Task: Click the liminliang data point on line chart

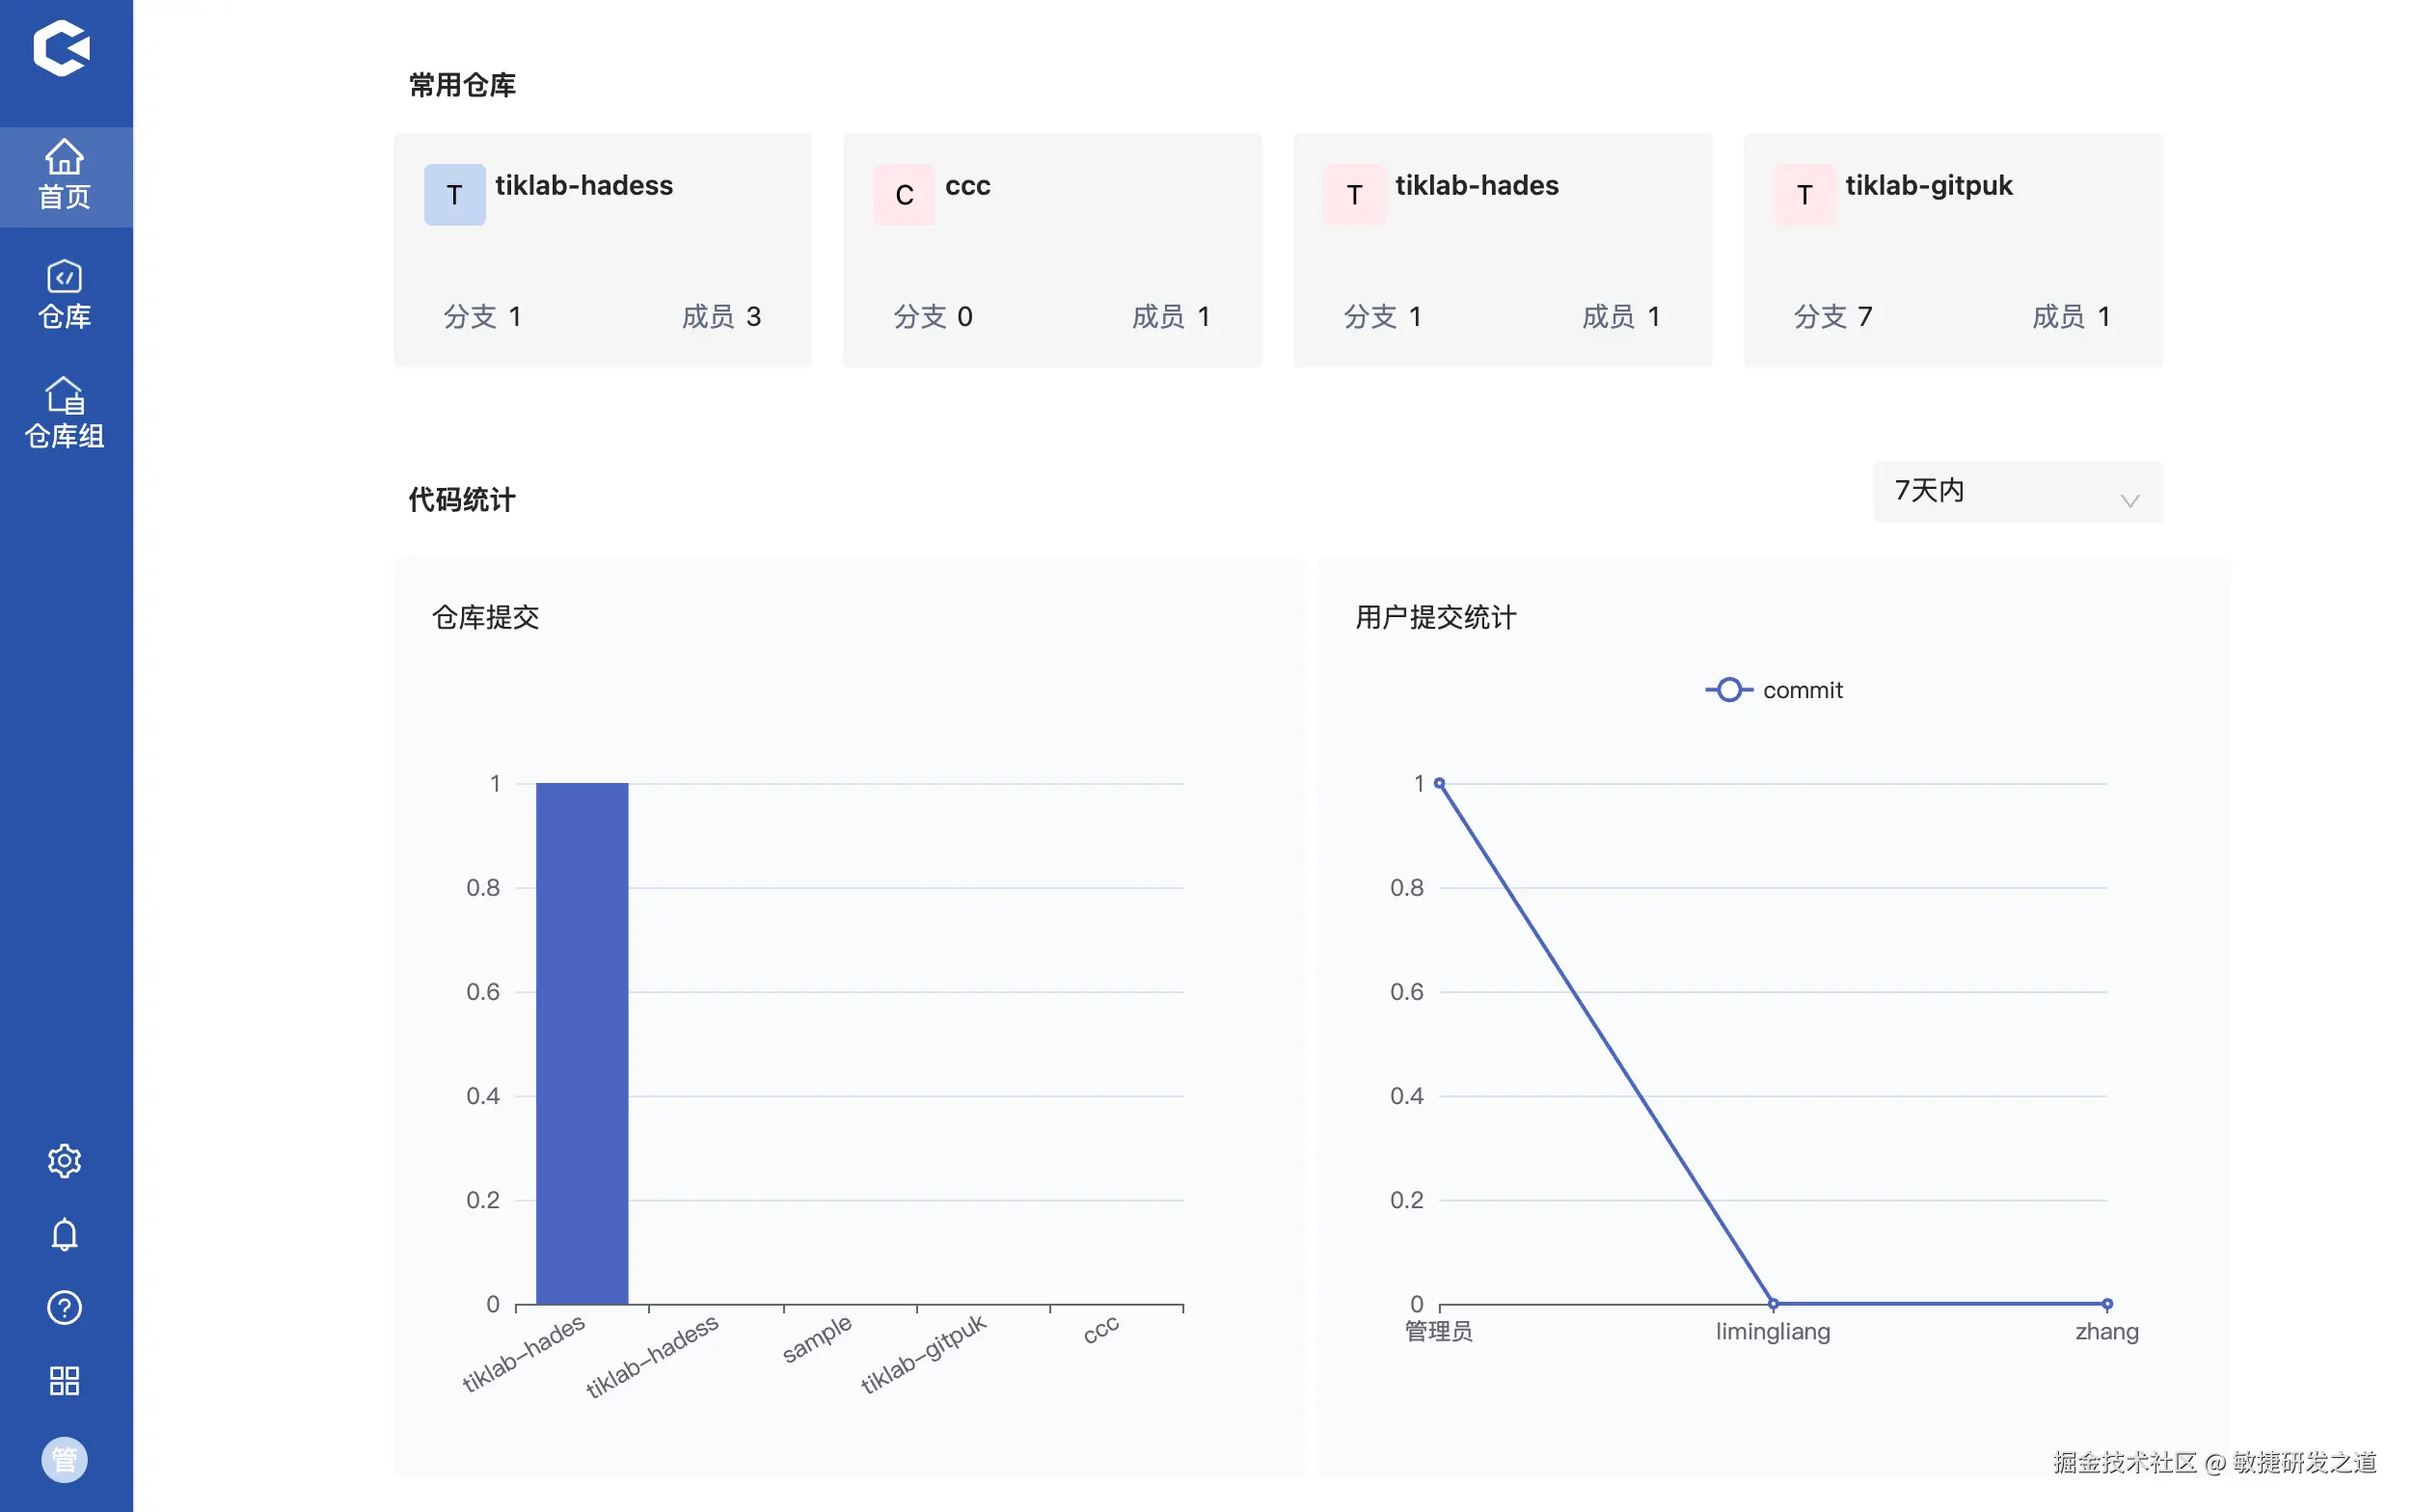Action: point(1773,1303)
